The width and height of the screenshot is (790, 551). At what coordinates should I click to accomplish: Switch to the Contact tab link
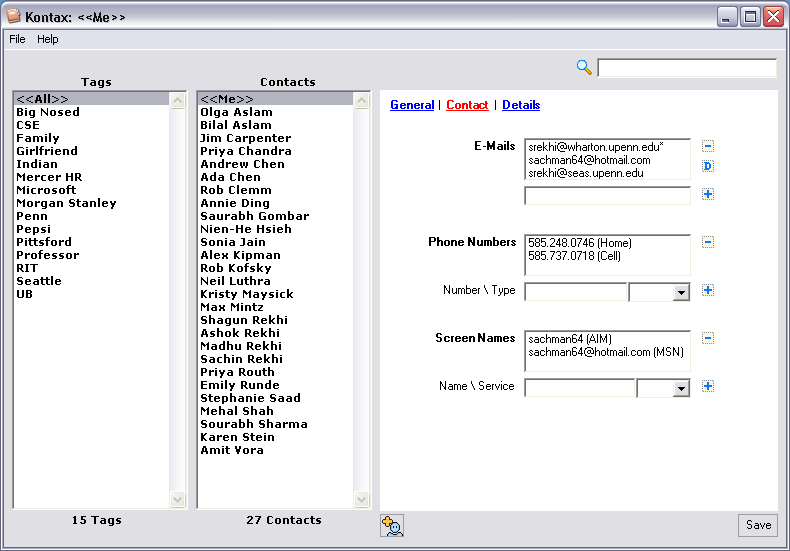[467, 105]
